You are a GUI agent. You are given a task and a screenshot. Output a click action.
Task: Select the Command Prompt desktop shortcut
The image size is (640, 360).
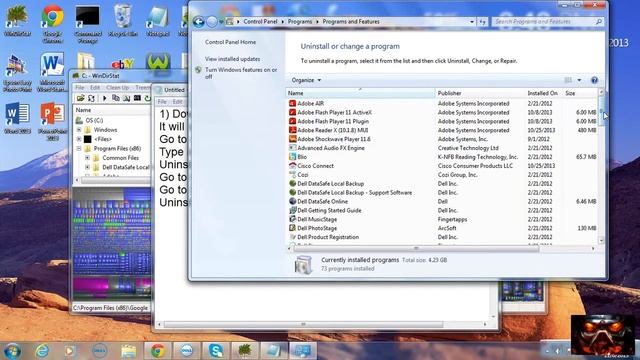point(88,23)
